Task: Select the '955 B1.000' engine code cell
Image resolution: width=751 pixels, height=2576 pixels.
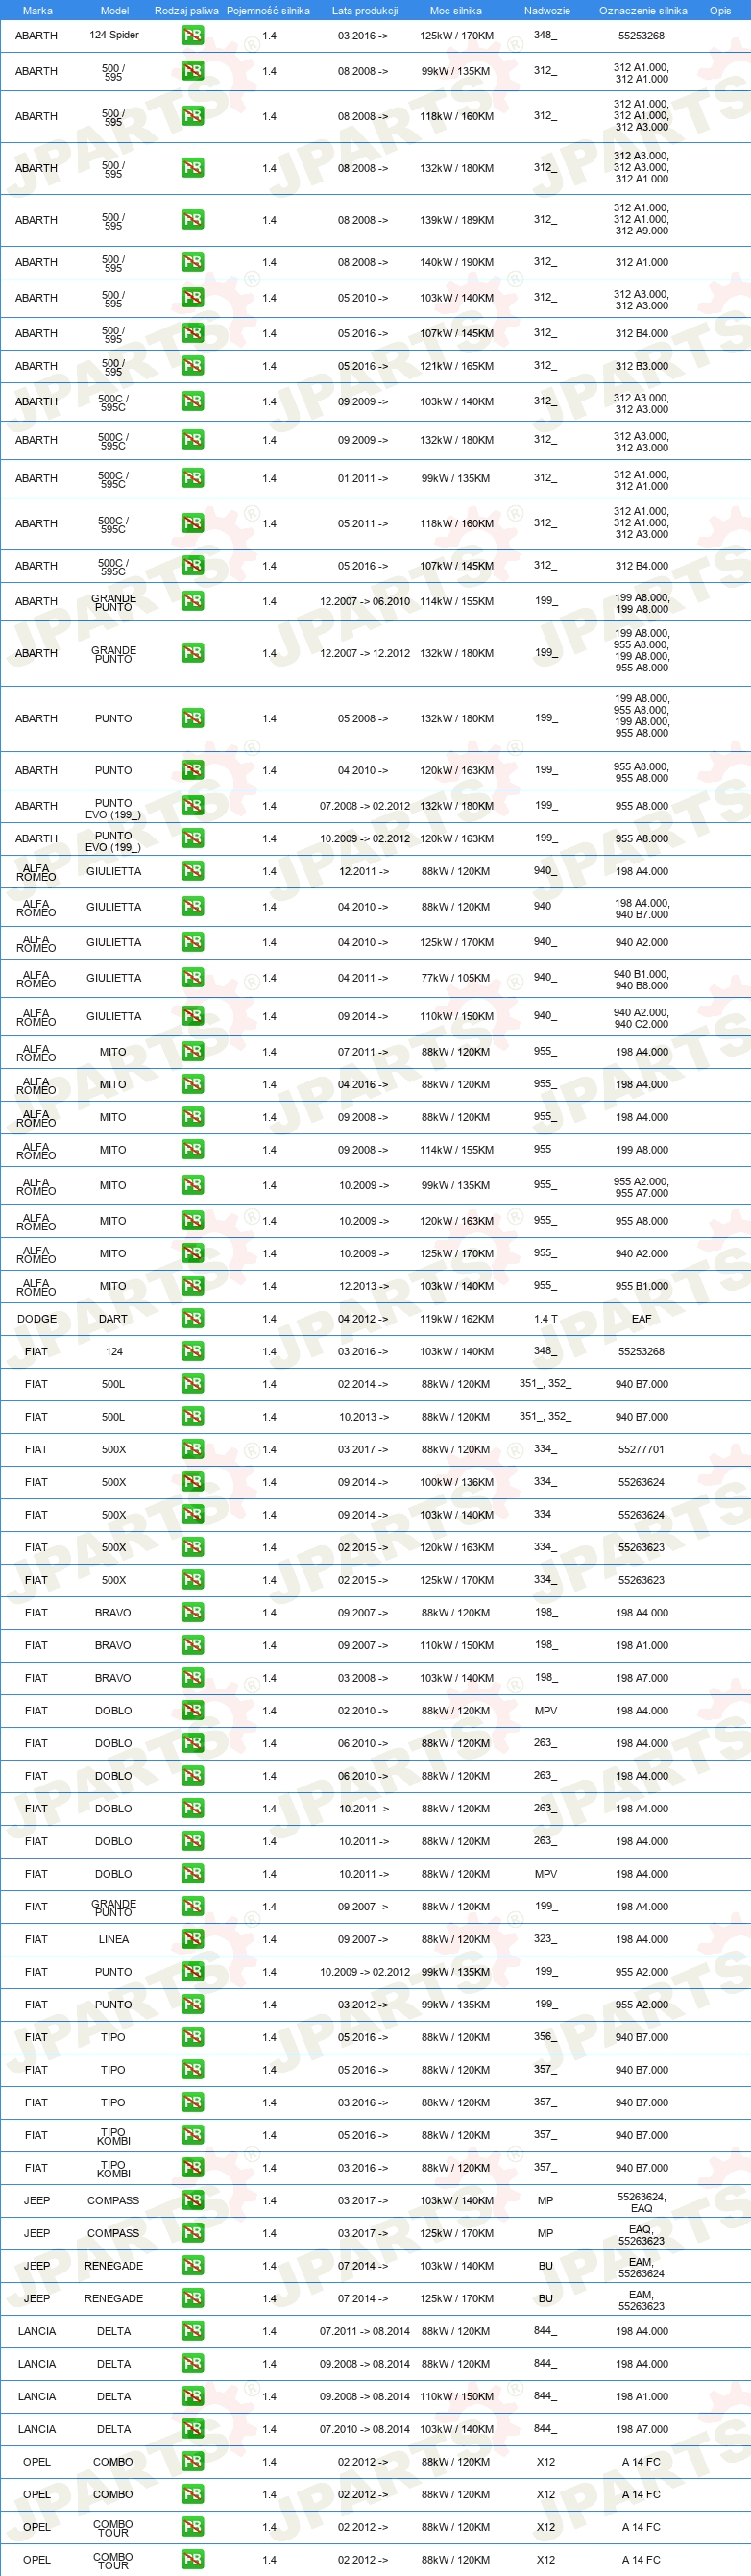Action: [x=641, y=1286]
